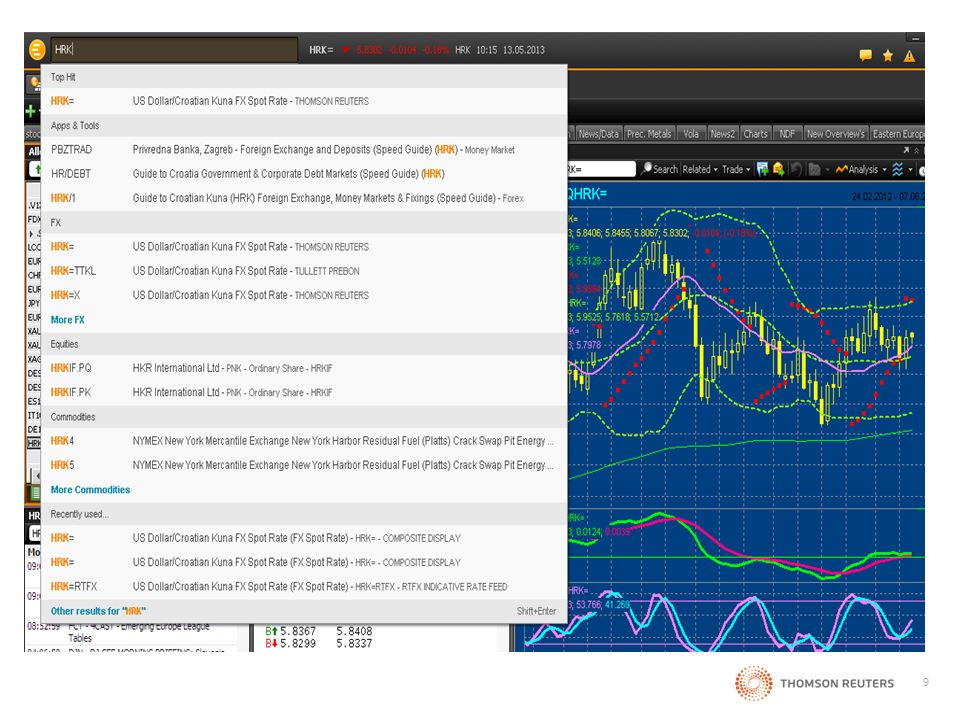The width and height of the screenshot is (960, 720).
Task: Select HRK4 NYMEX crack swap commodity
Action: 304,441
